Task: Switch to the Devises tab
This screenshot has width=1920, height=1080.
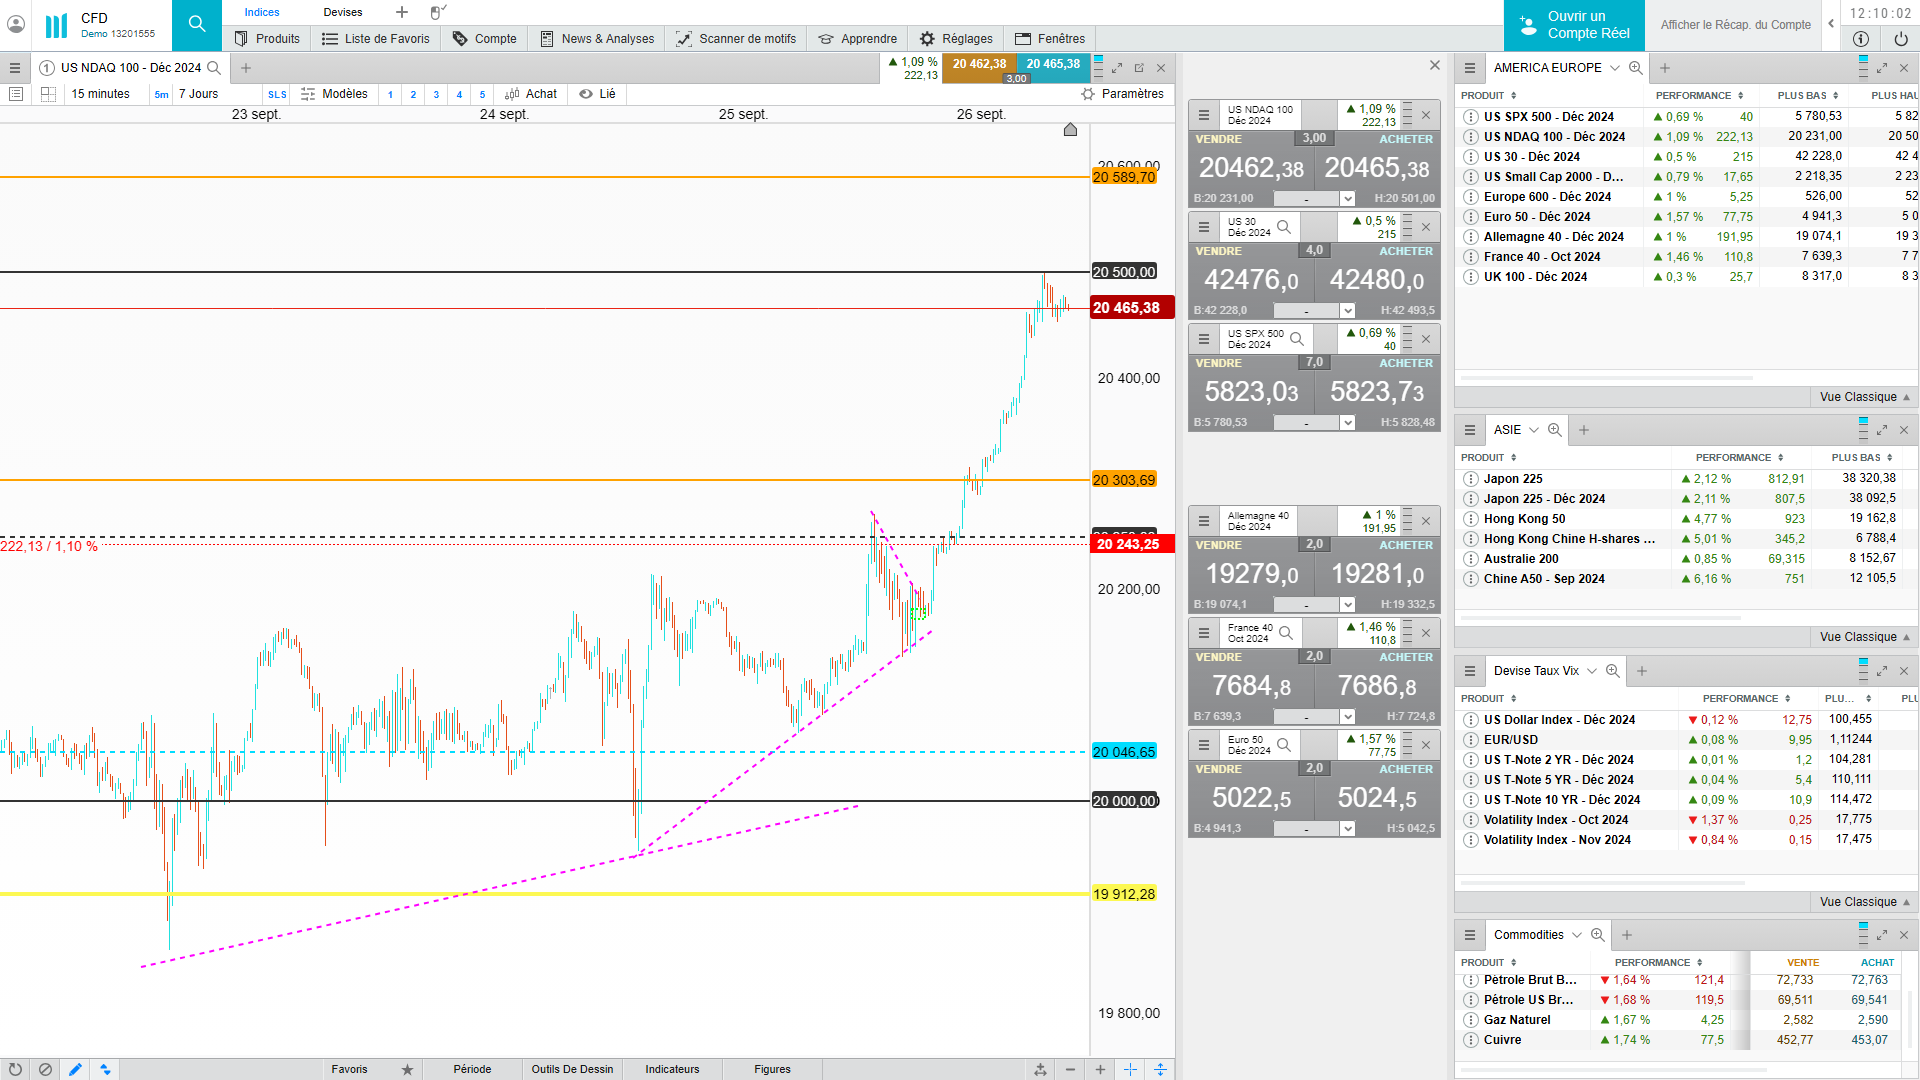Action: click(343, 12)
